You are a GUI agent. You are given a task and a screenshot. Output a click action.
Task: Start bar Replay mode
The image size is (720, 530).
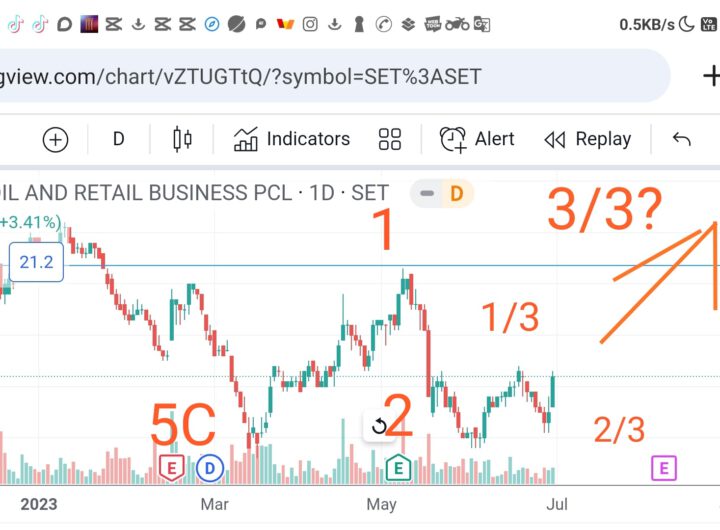click(x=587, y=139)
